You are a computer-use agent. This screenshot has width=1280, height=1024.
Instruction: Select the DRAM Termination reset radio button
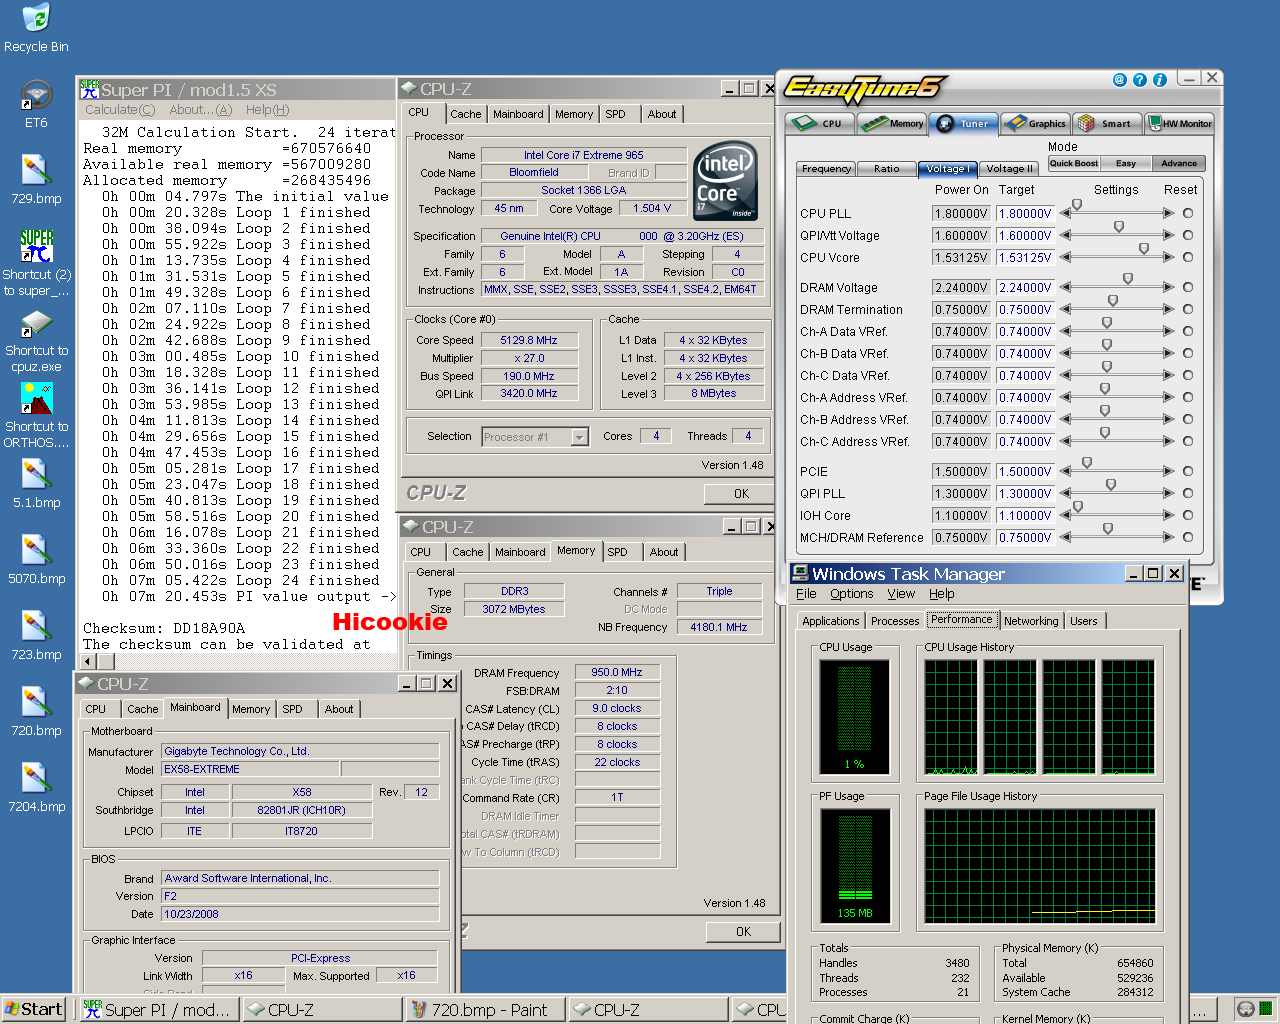coord(1188,309)
